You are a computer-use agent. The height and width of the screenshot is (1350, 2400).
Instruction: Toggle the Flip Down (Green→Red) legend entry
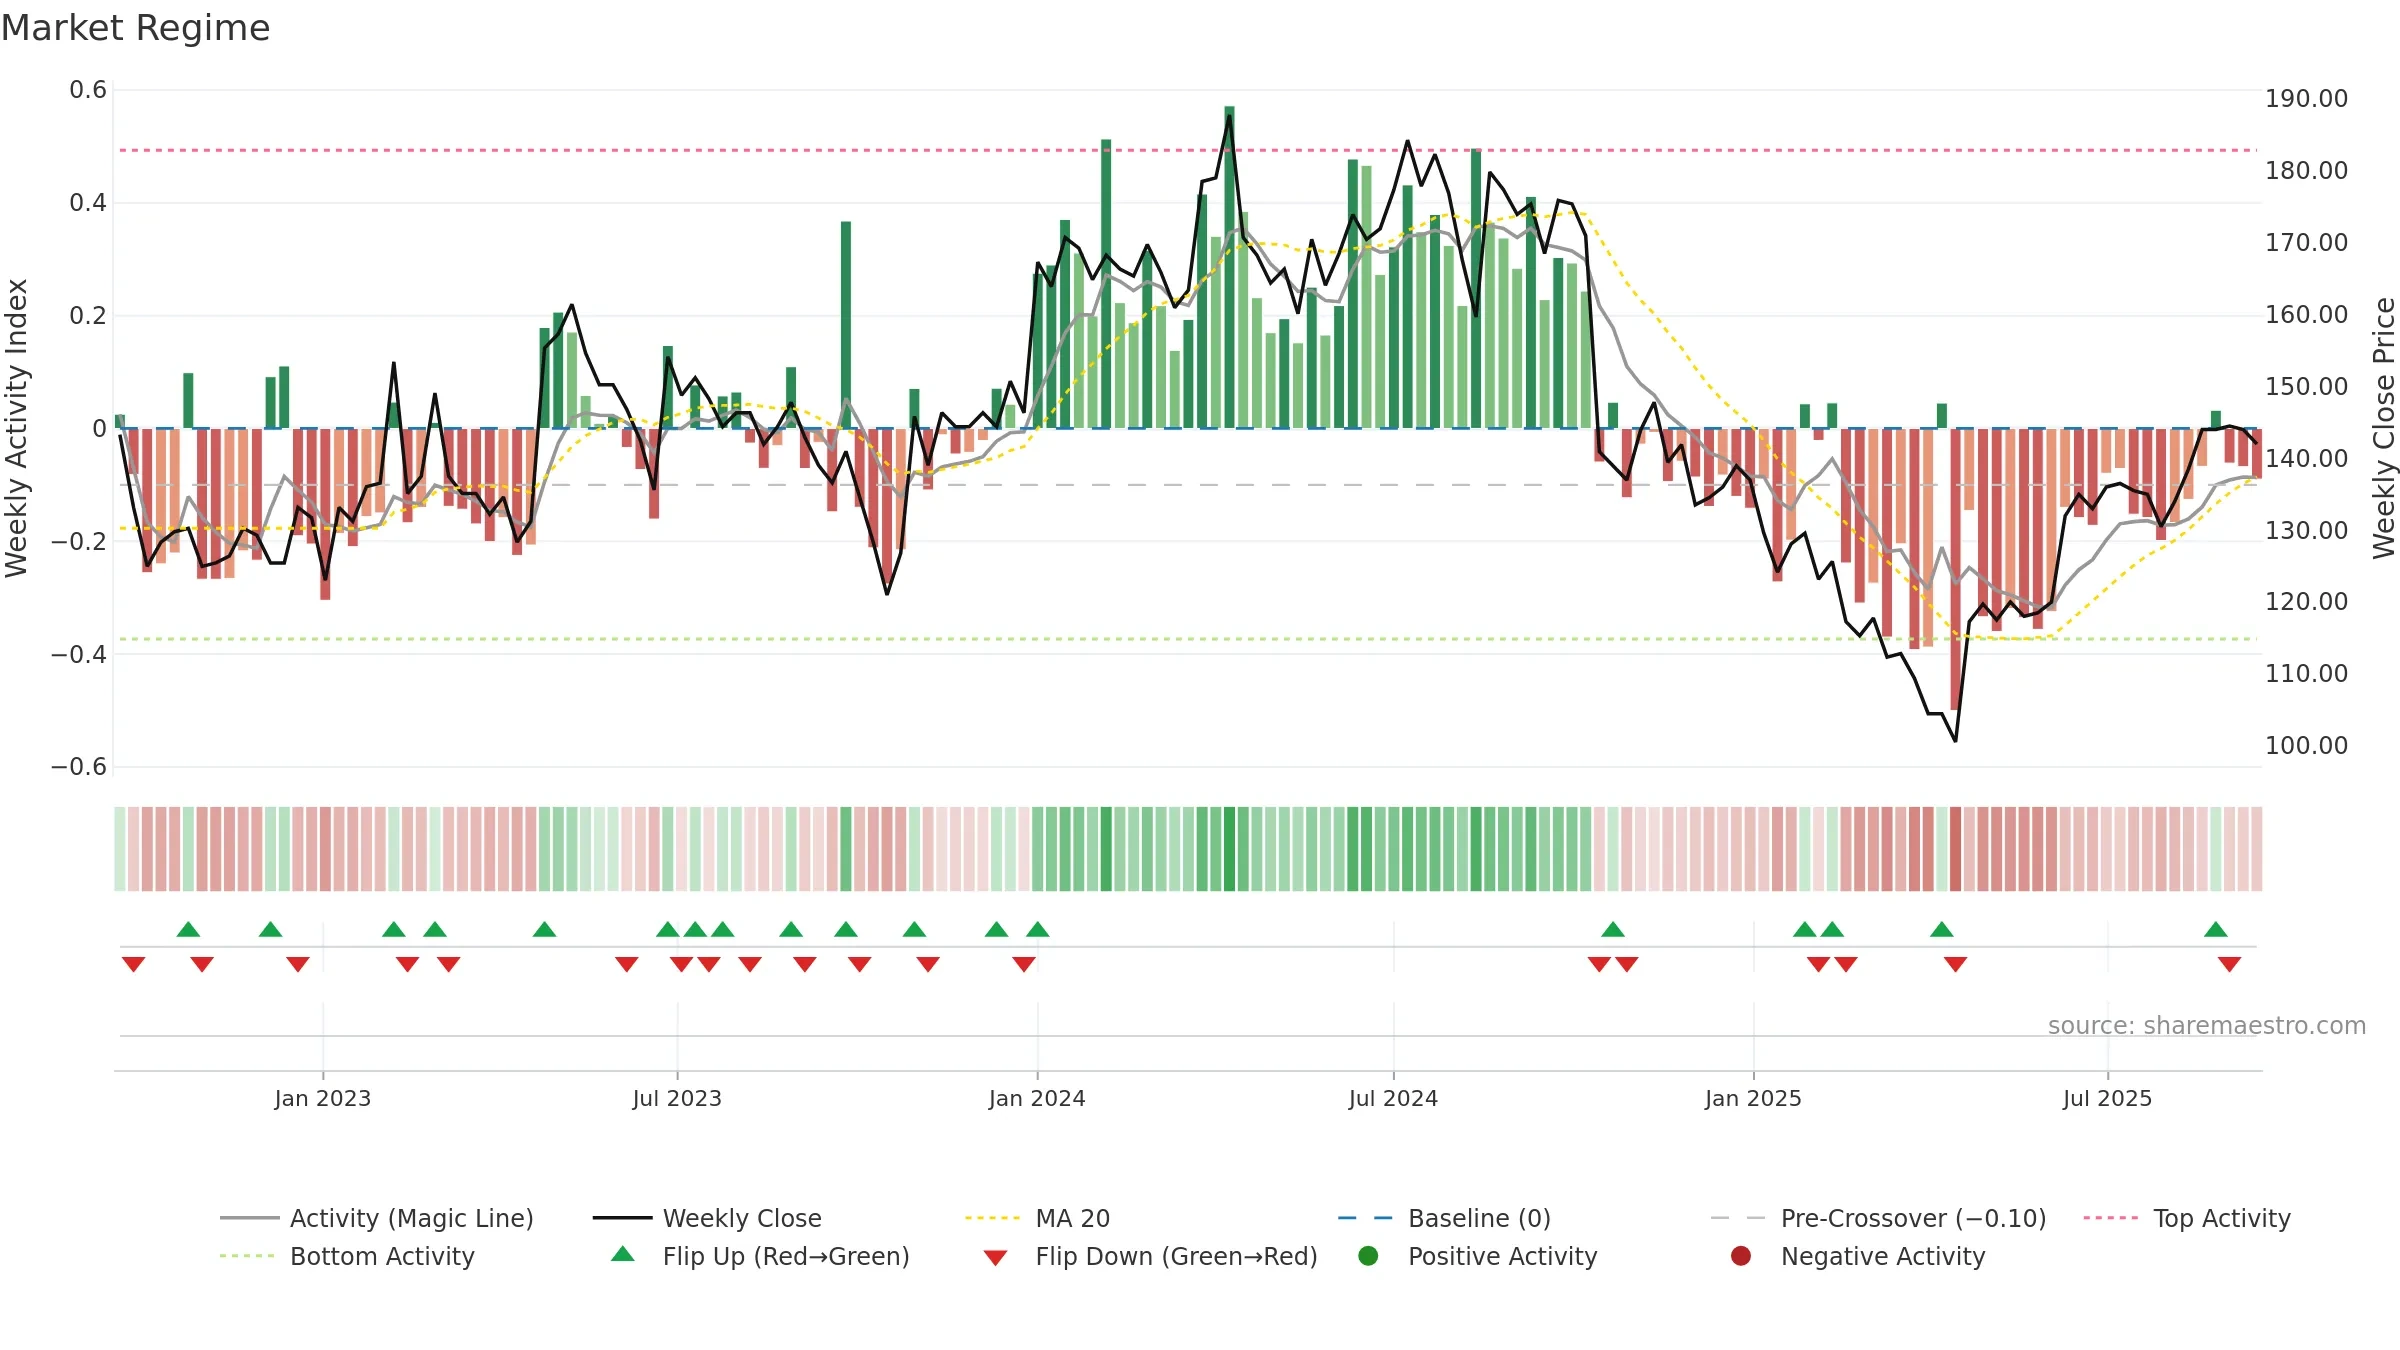click(1150, 1256)
